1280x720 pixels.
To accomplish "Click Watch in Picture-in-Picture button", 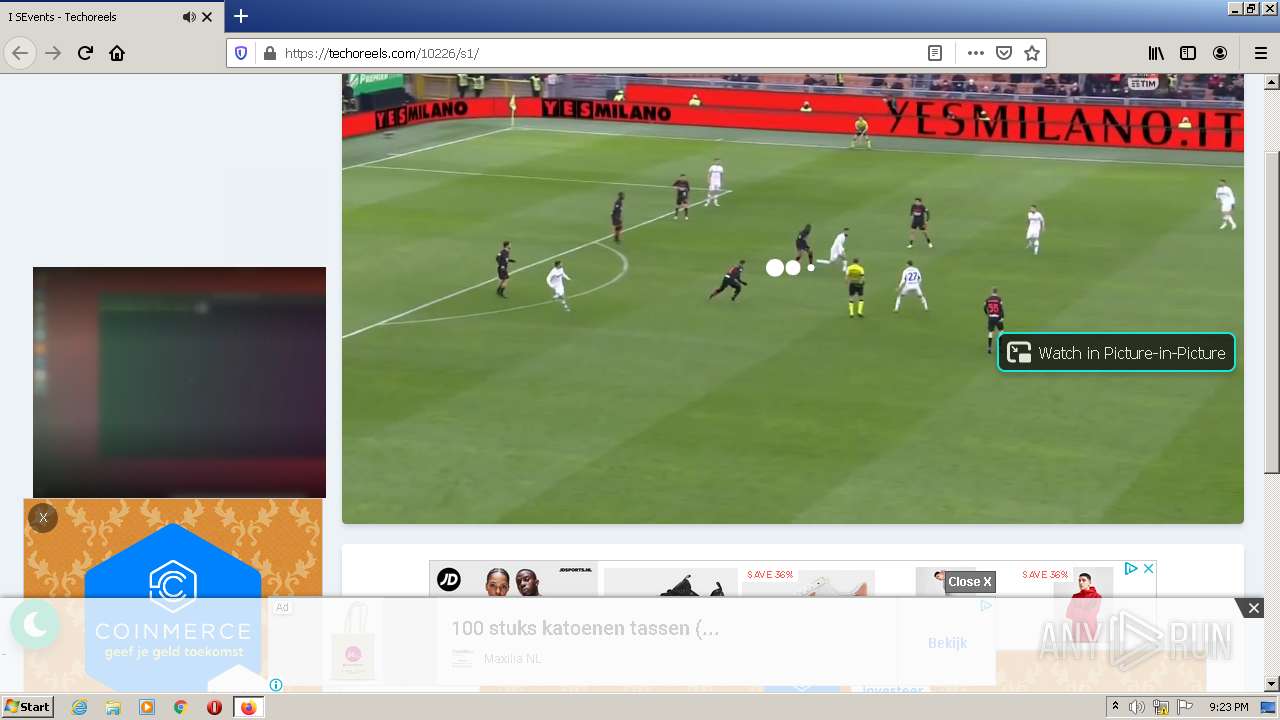I will pyautogui.click(x=1116, y=352).
